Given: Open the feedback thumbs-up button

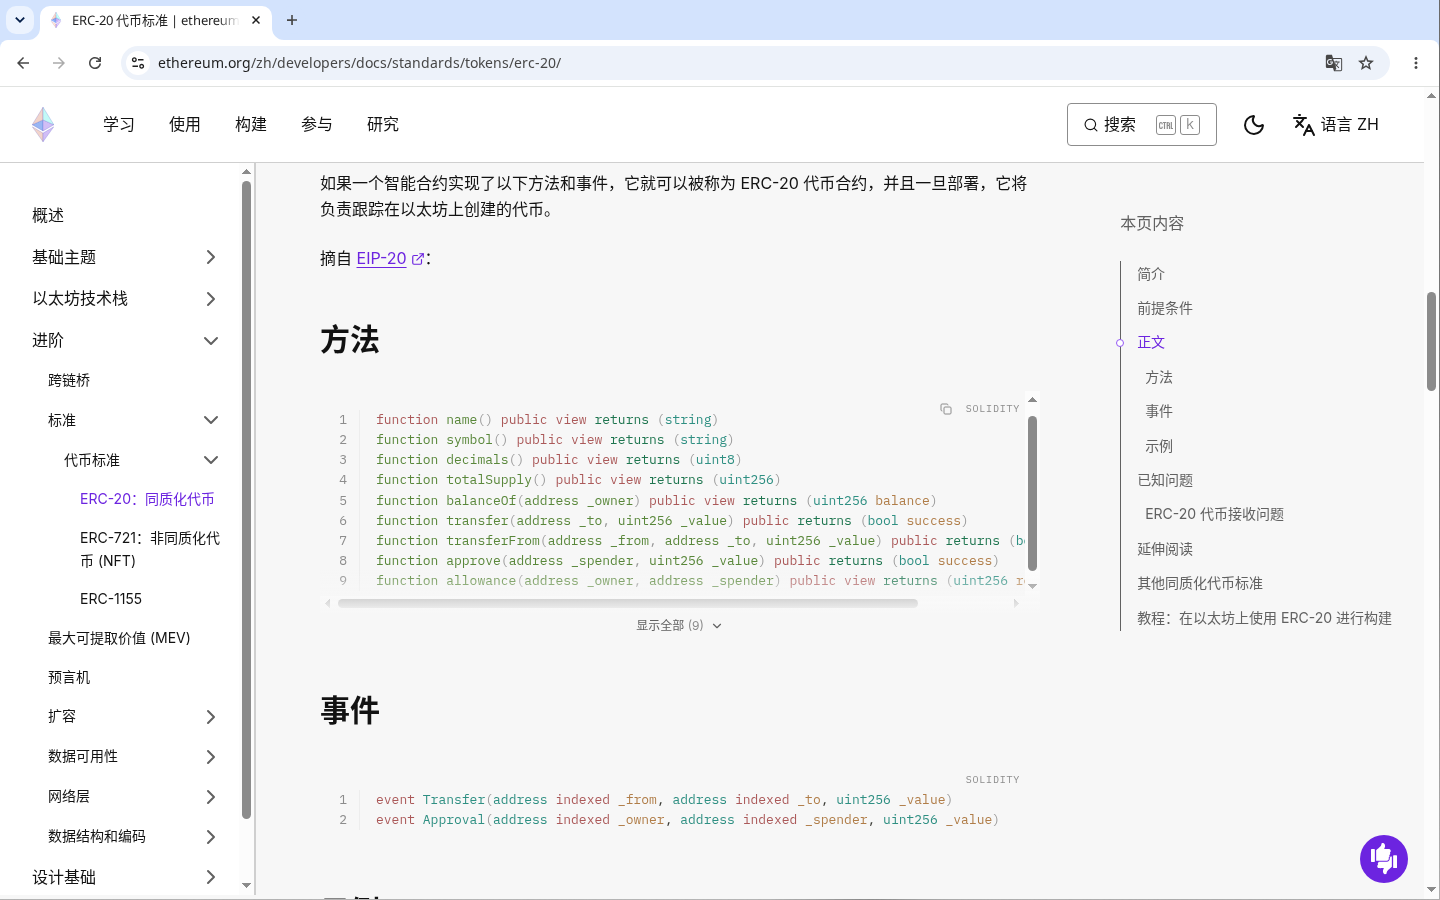Looking at the screenshot, I should point(1384,859).
